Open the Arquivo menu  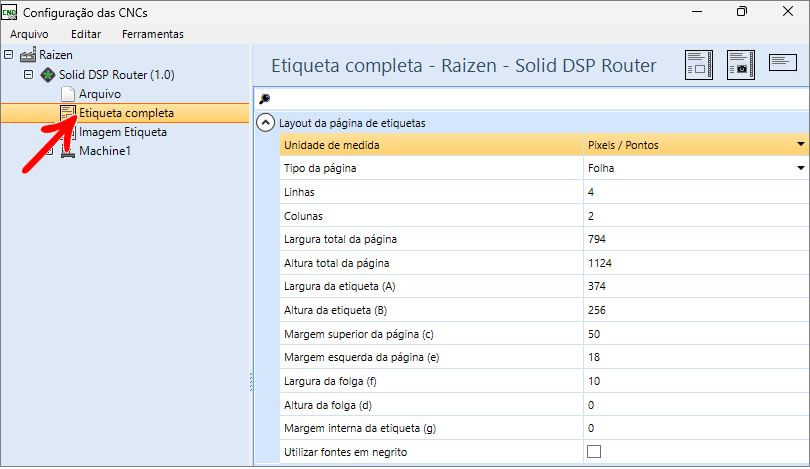[x=29, y=34]
